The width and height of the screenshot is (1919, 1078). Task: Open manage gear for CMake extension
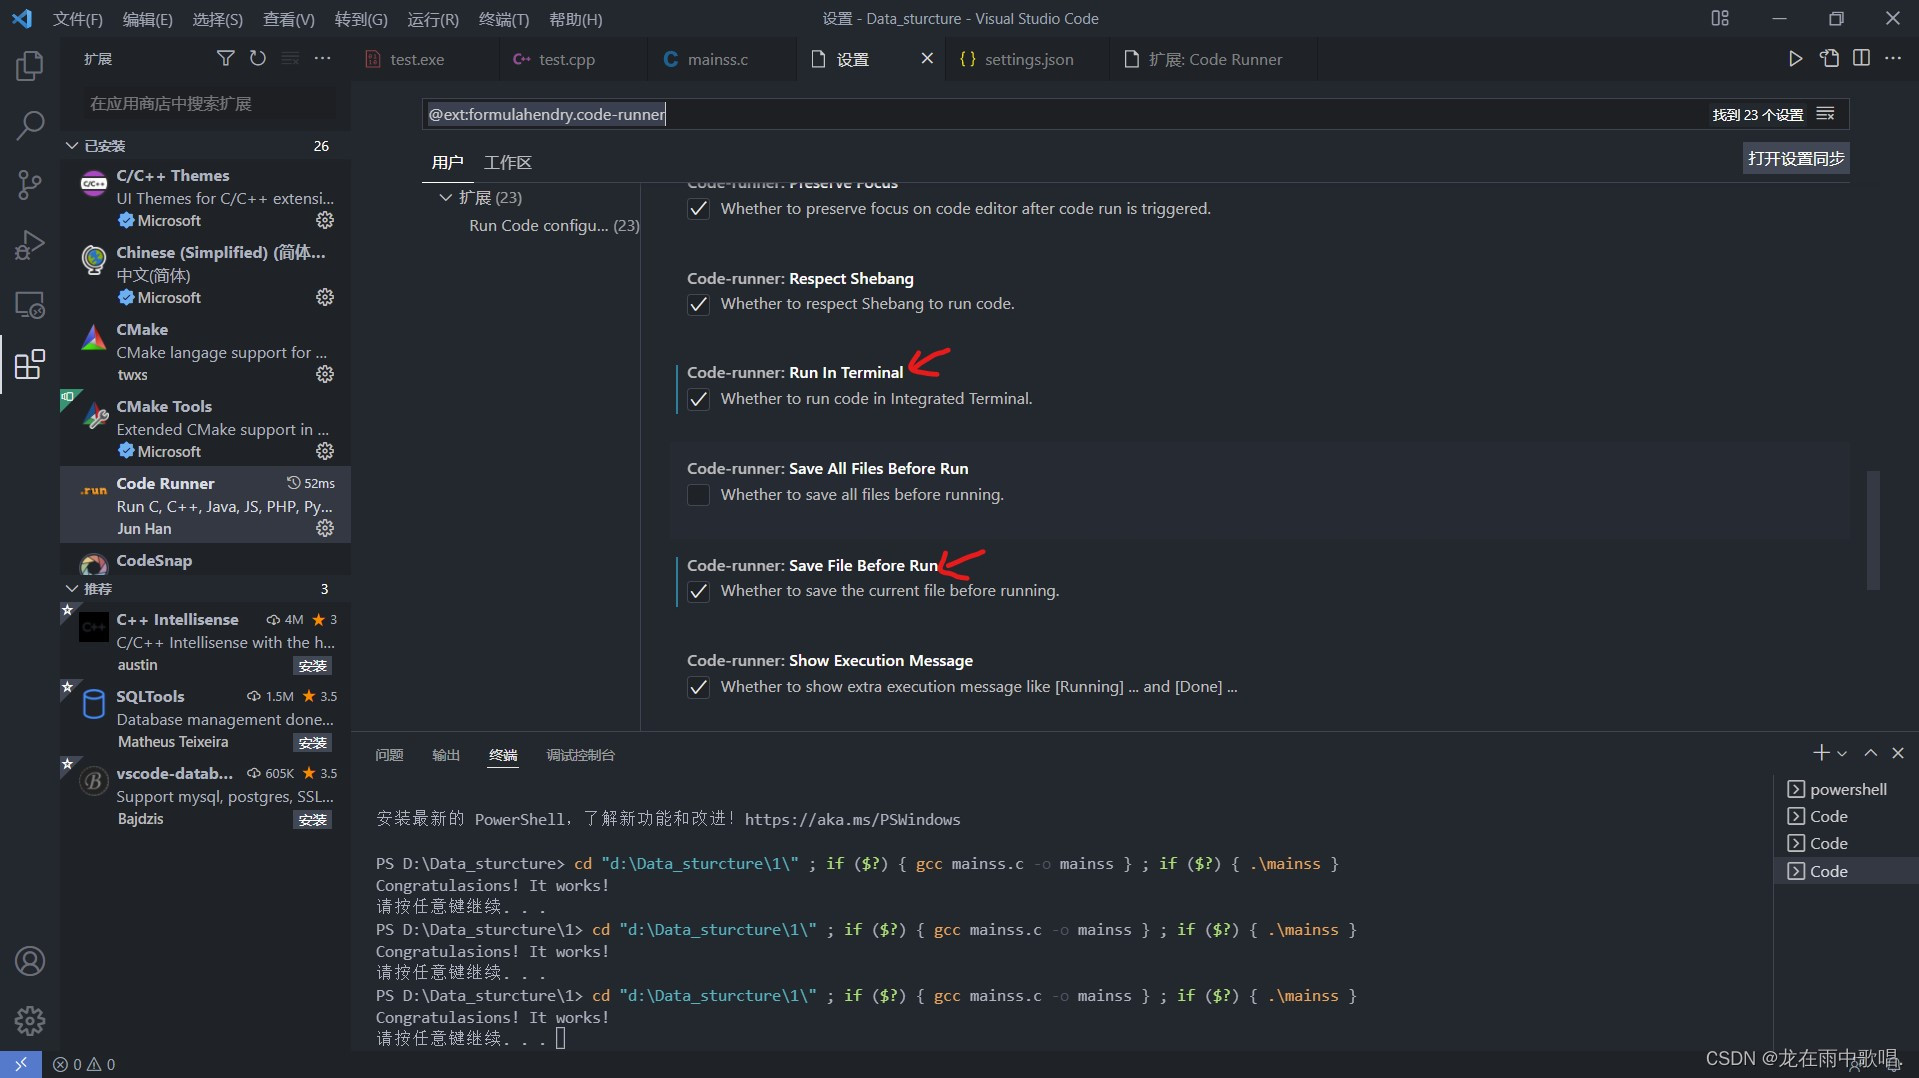(325, 374)
